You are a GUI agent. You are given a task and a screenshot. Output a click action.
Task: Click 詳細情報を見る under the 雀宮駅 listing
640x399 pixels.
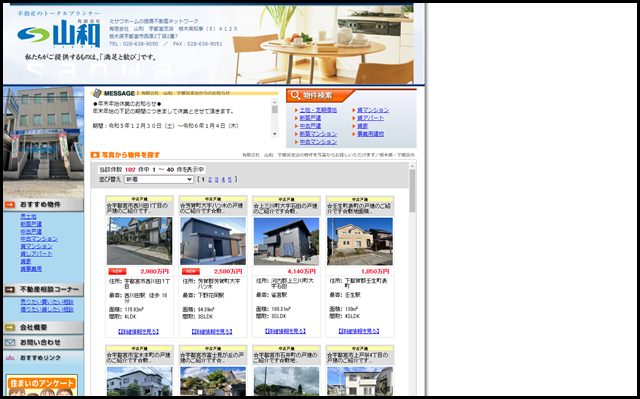click(285, 331)
